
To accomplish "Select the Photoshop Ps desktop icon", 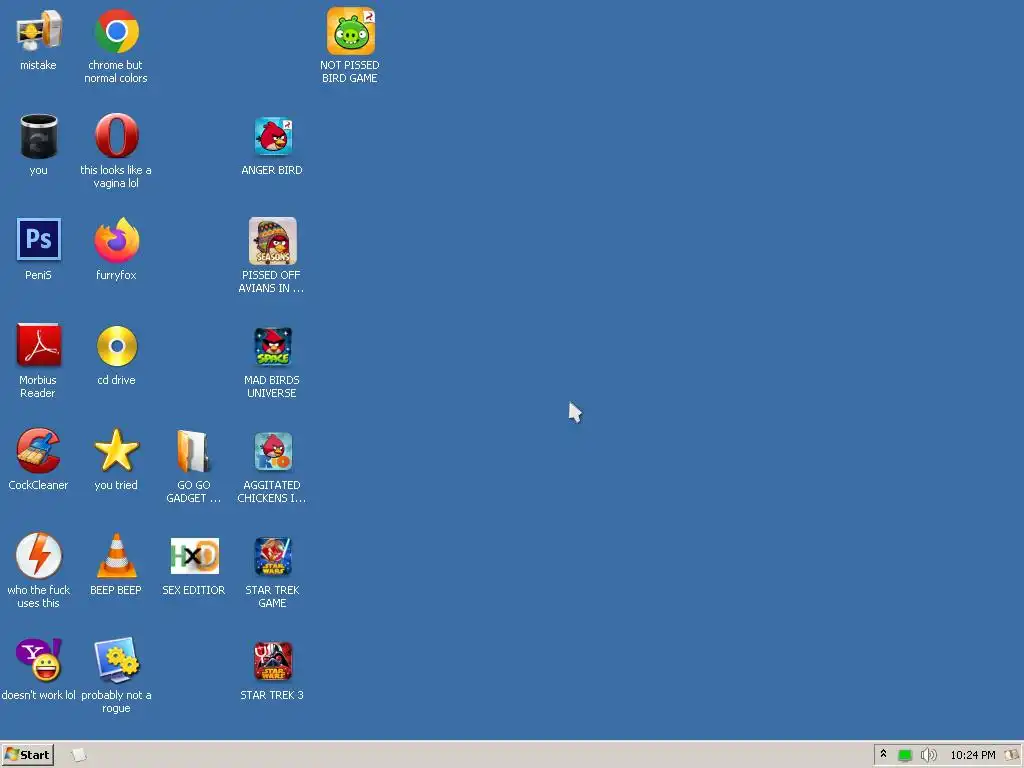I will [39, 240].
